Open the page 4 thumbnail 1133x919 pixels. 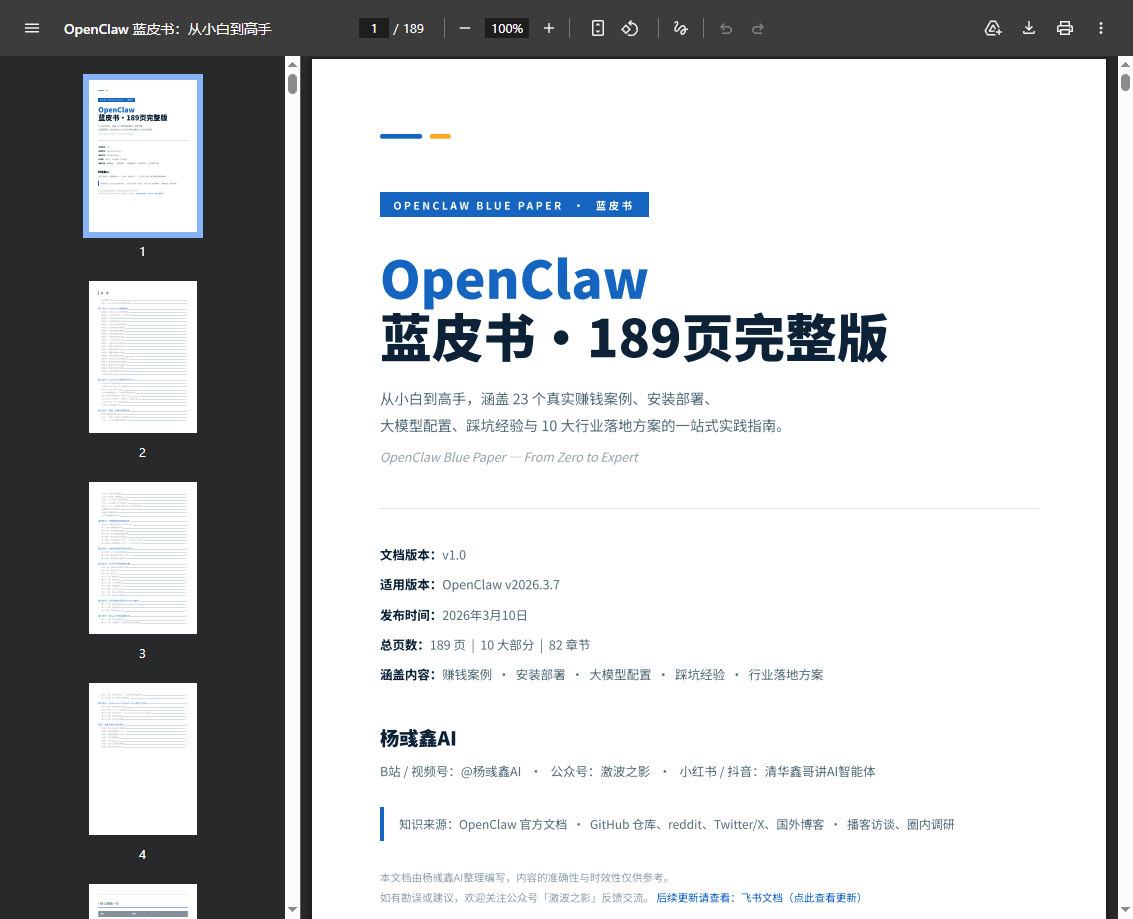click(x=143, y=759)
